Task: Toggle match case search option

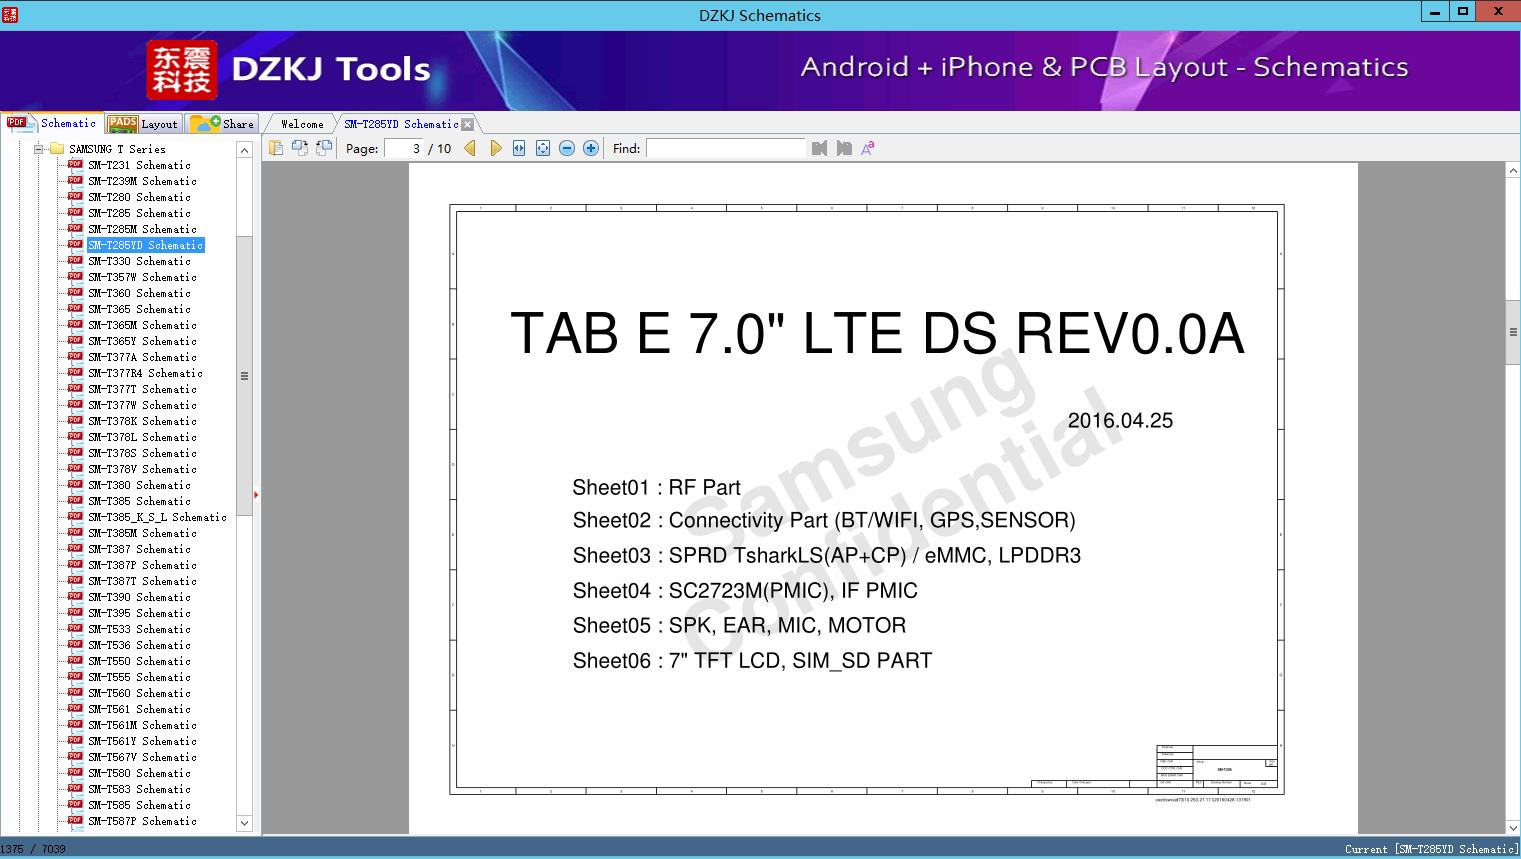Action: click(868, 148)
